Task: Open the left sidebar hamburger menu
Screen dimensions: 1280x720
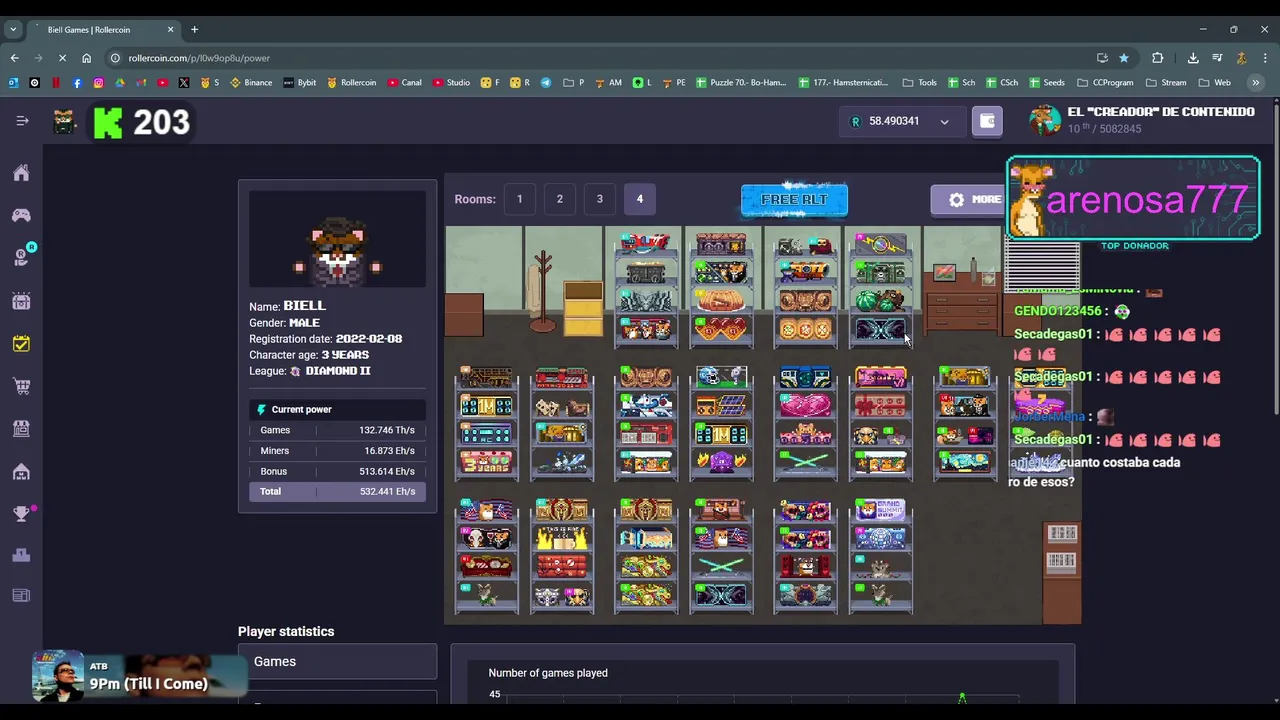Action: [22, 121]
